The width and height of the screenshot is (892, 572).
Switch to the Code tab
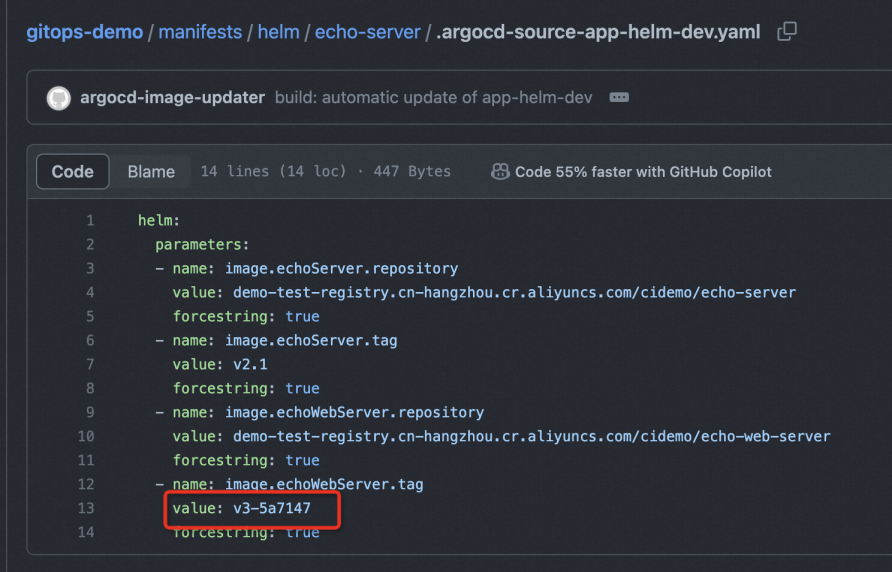(72, 171)
